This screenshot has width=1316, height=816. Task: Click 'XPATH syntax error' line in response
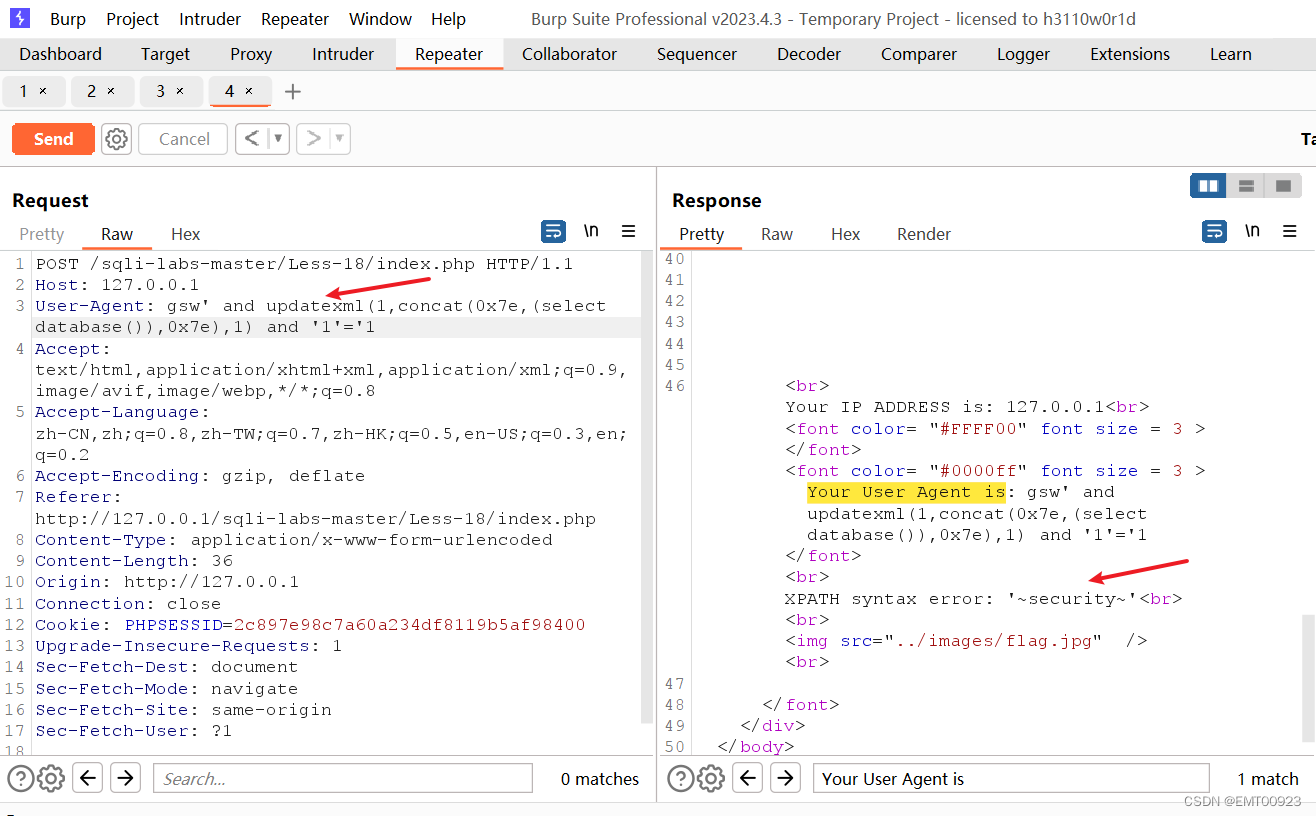[984, 599]
